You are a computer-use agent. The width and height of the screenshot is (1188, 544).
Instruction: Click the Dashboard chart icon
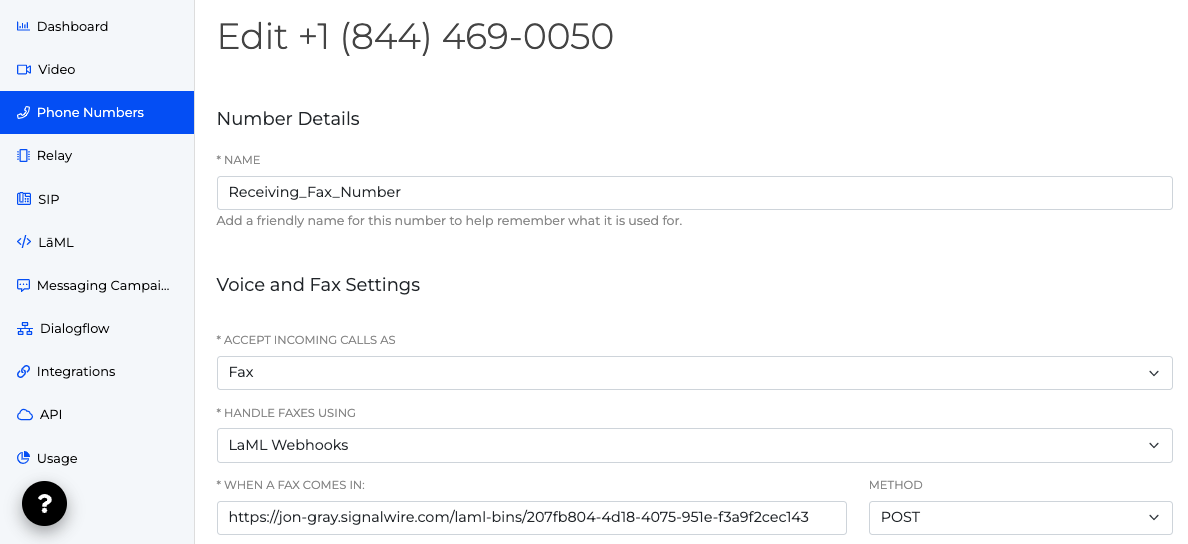[23, 27]
